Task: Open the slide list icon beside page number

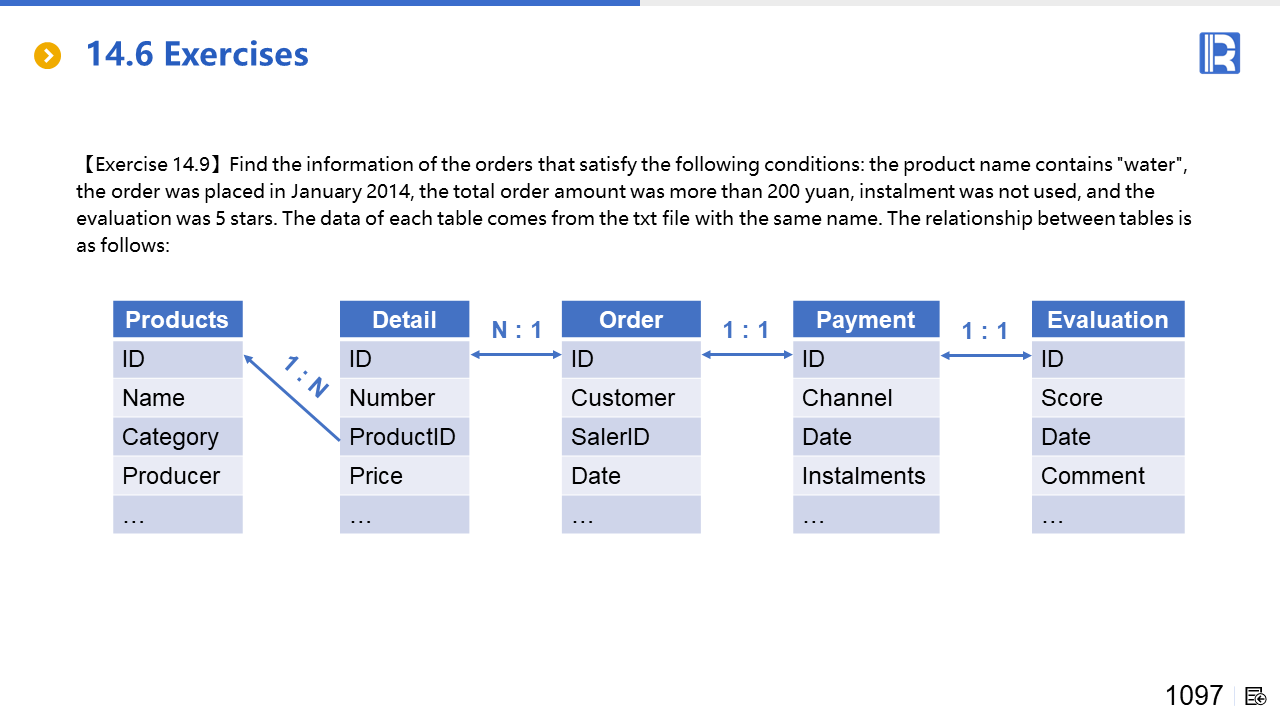Action: click(x=1256, y=696)
